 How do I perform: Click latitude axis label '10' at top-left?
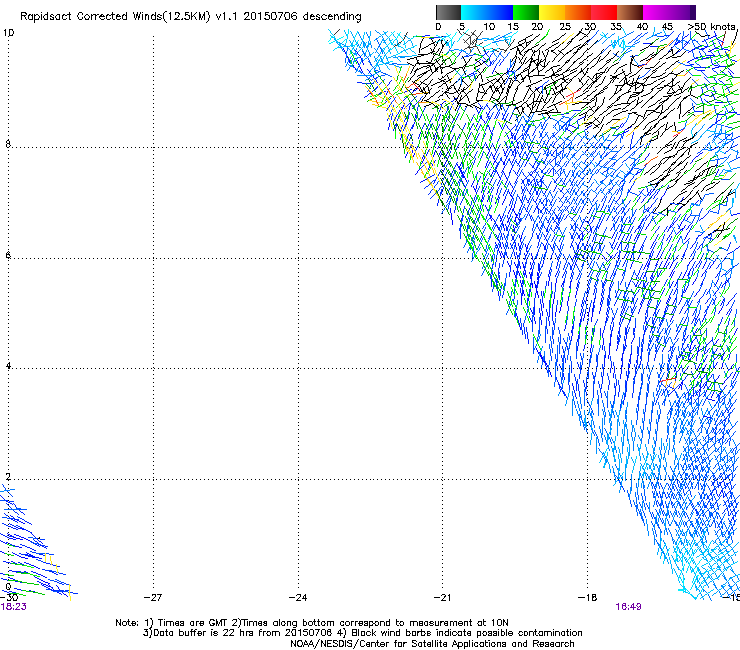8,33
